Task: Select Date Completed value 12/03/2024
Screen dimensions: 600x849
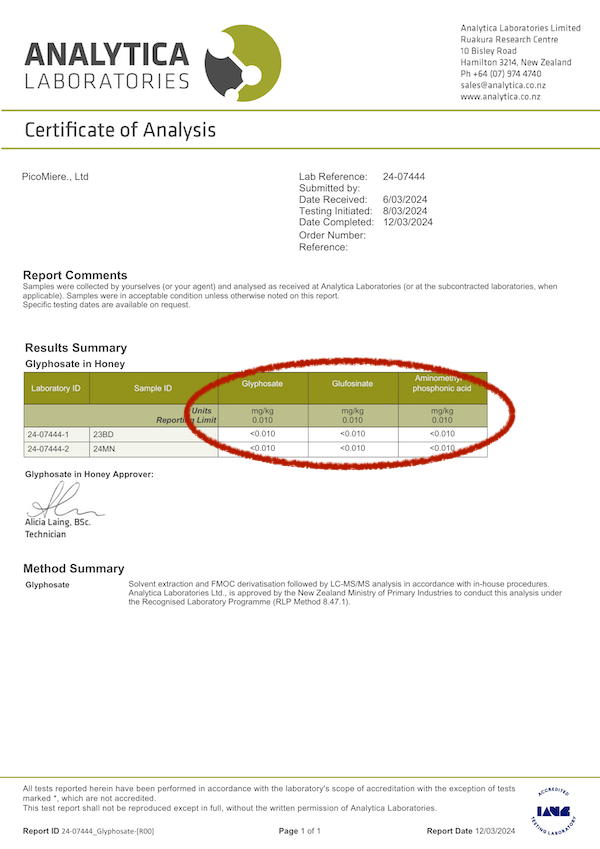Action: [x=408, y=222]
